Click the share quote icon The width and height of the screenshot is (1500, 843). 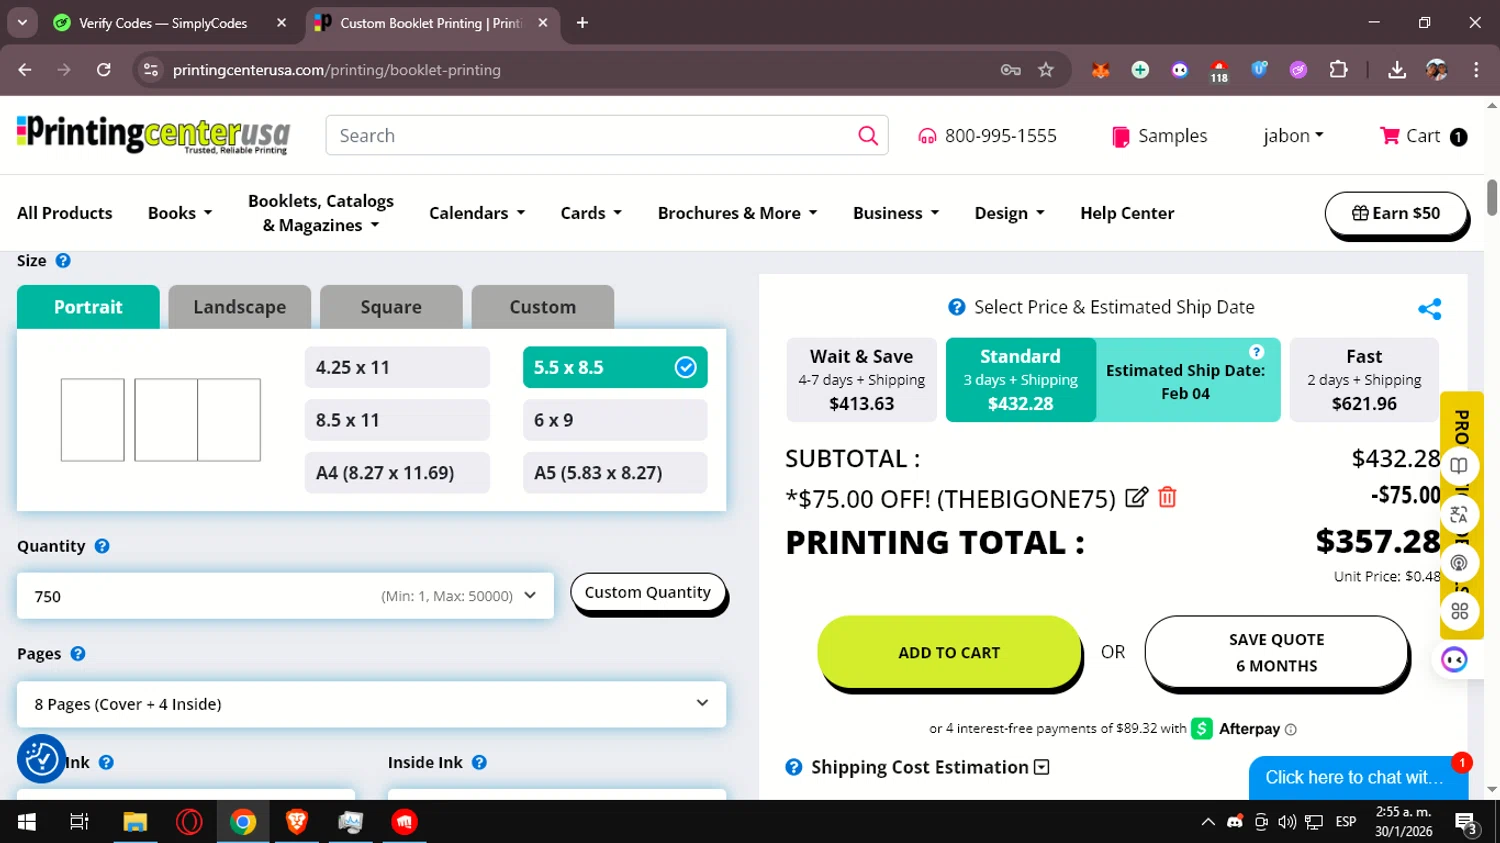coord(1430,309)
